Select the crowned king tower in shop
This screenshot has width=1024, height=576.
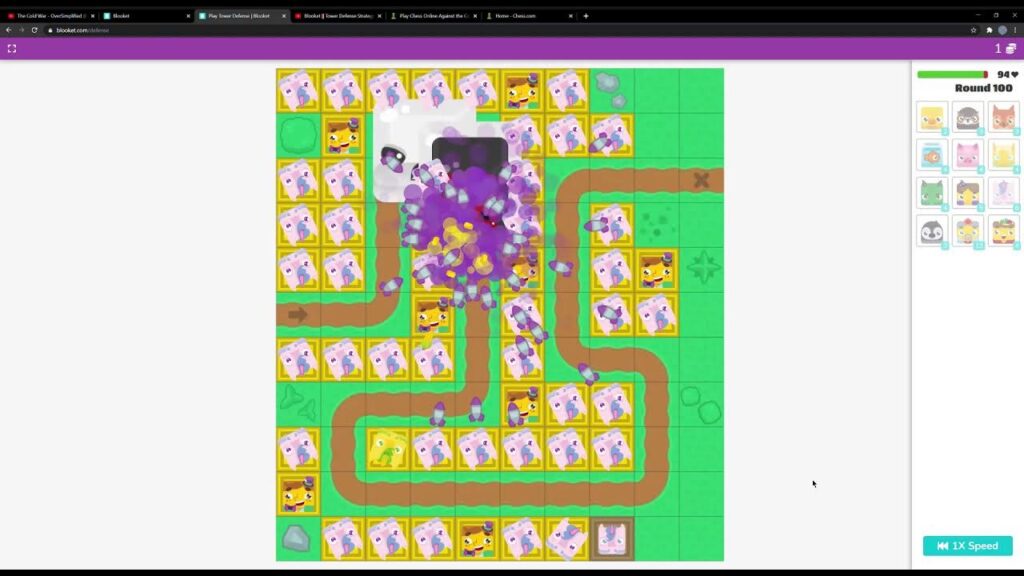click(x=1004, y=232)
